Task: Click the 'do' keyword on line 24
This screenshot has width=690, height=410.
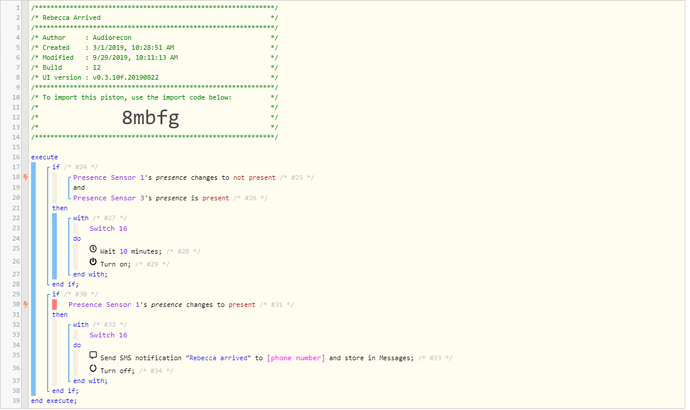Action: tap(77, 239)
